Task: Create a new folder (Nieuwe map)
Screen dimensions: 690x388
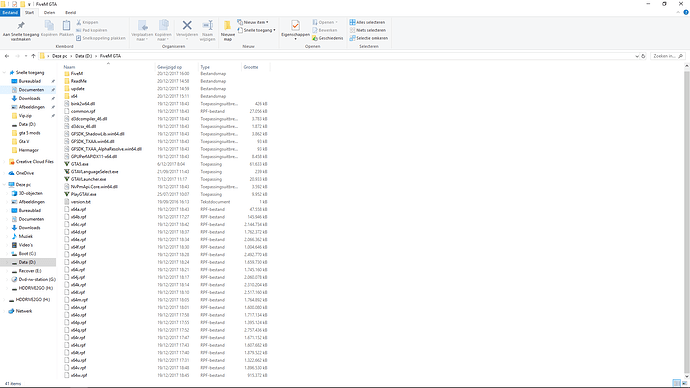Action: point(228,30)
